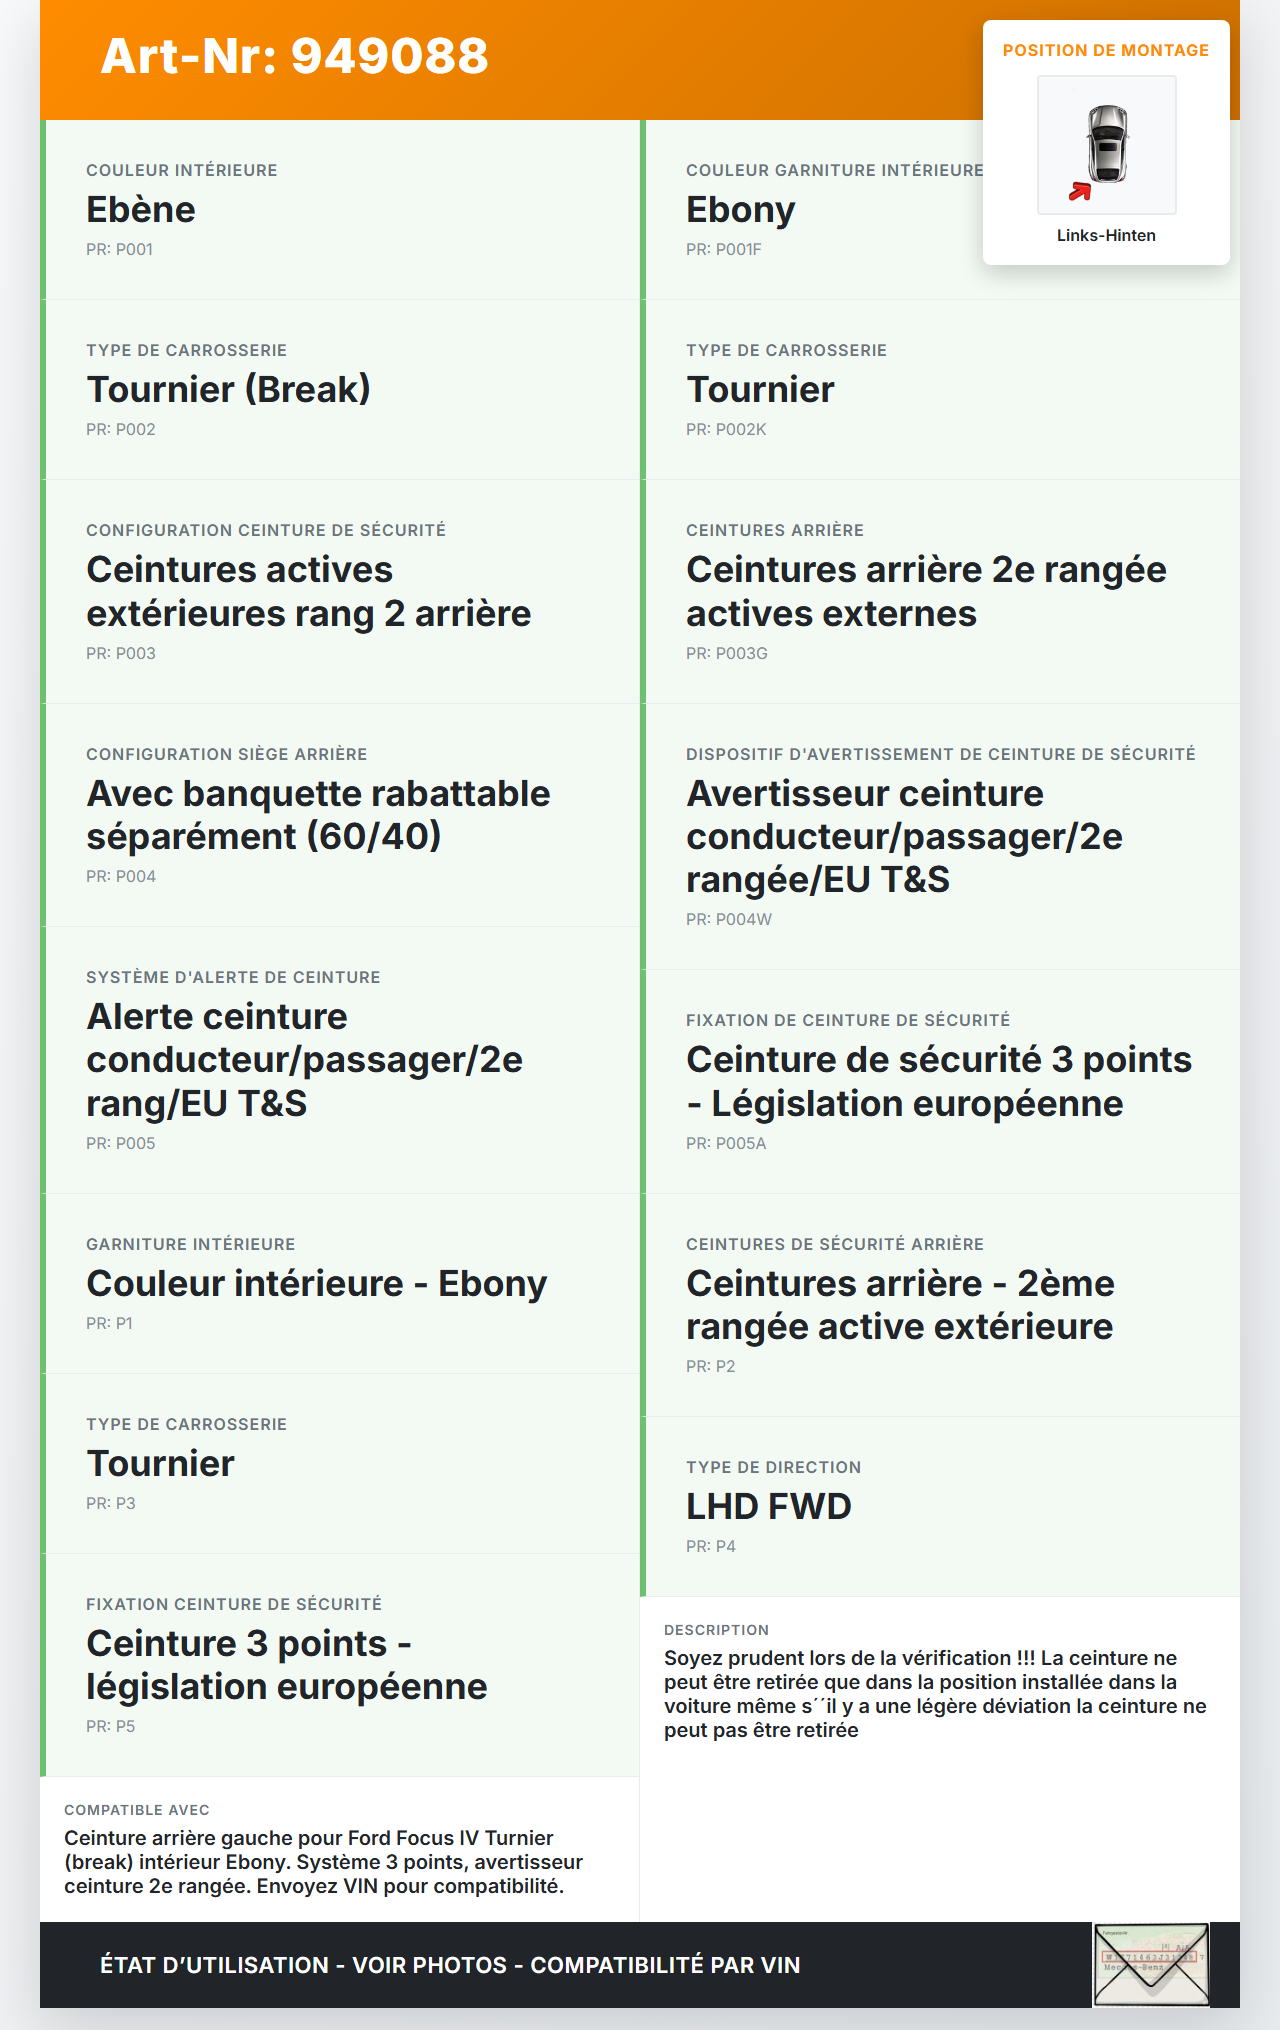
Task: Select the Avertisseur ceinture entry PR P004W
Action: 904,836
